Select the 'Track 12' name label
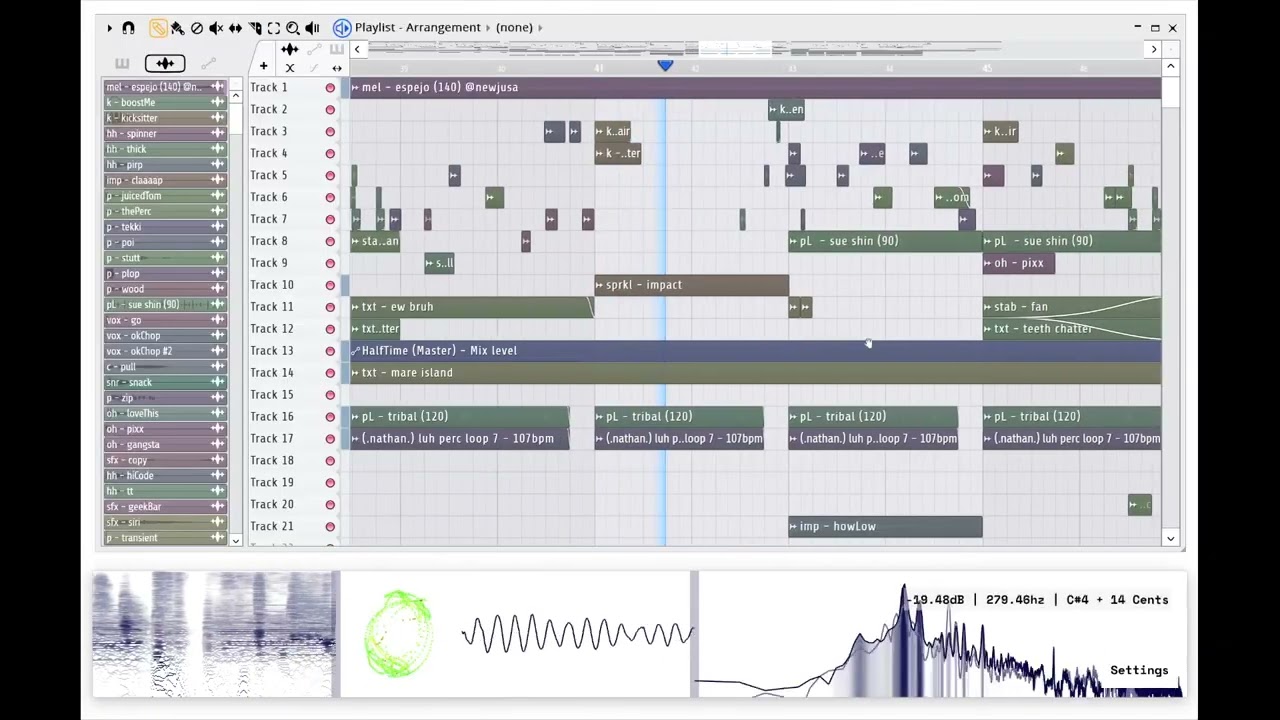The image size is (1280, 720). pos(271,329)
